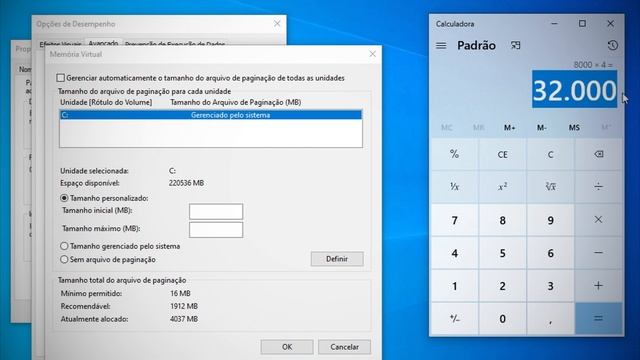Minimize the Calculadora window
The image size is (640, 360).
click(554, 24)
